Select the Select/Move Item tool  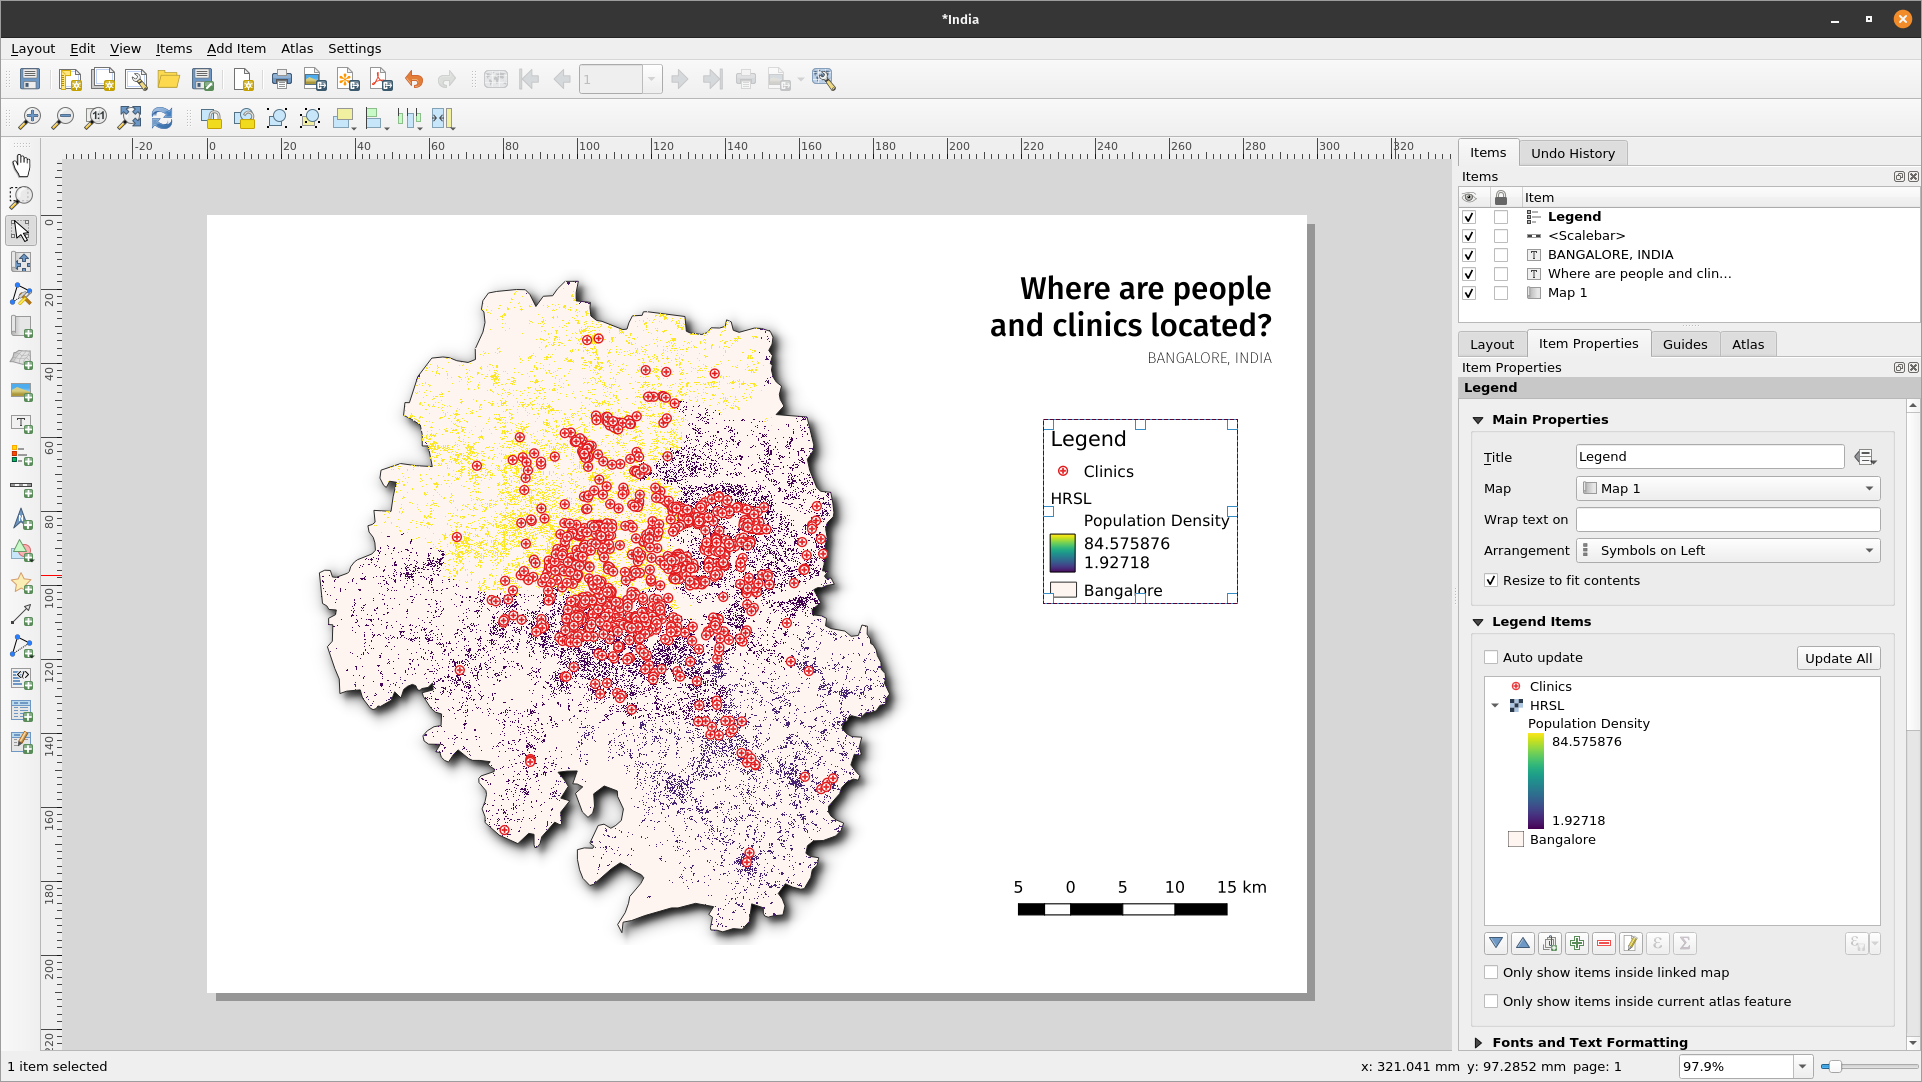point(21,230)
